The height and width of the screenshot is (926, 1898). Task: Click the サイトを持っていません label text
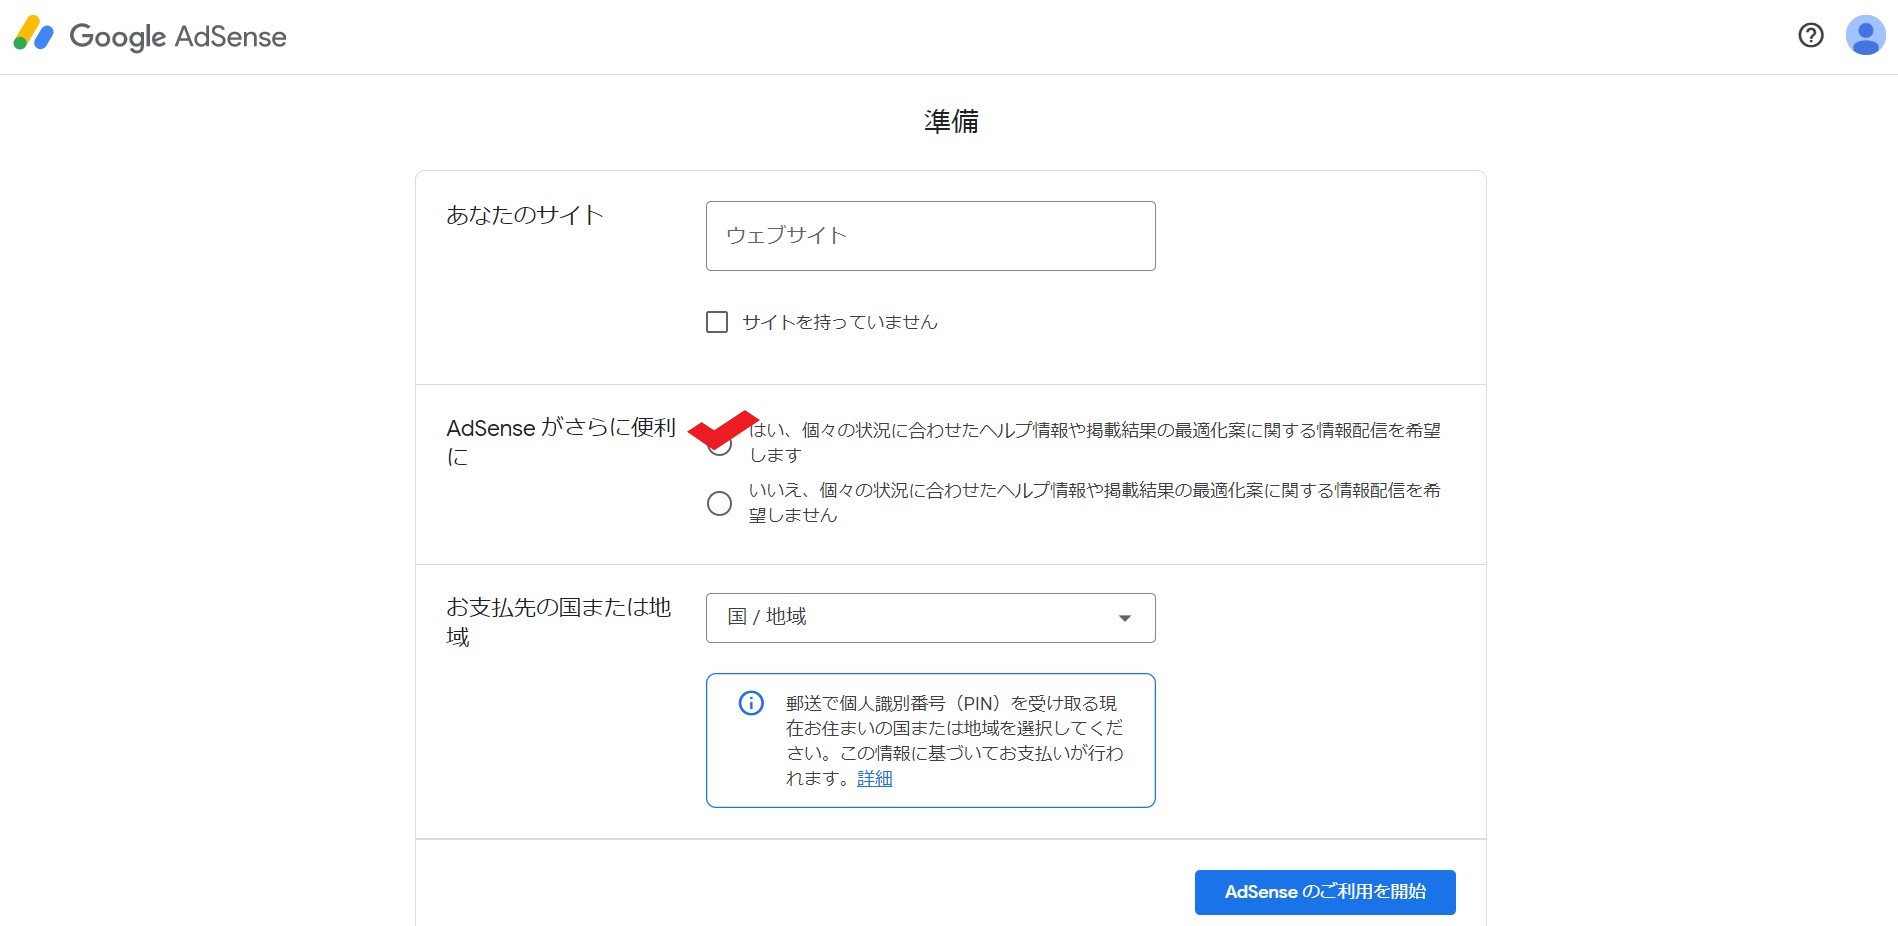tap(840, 322)
